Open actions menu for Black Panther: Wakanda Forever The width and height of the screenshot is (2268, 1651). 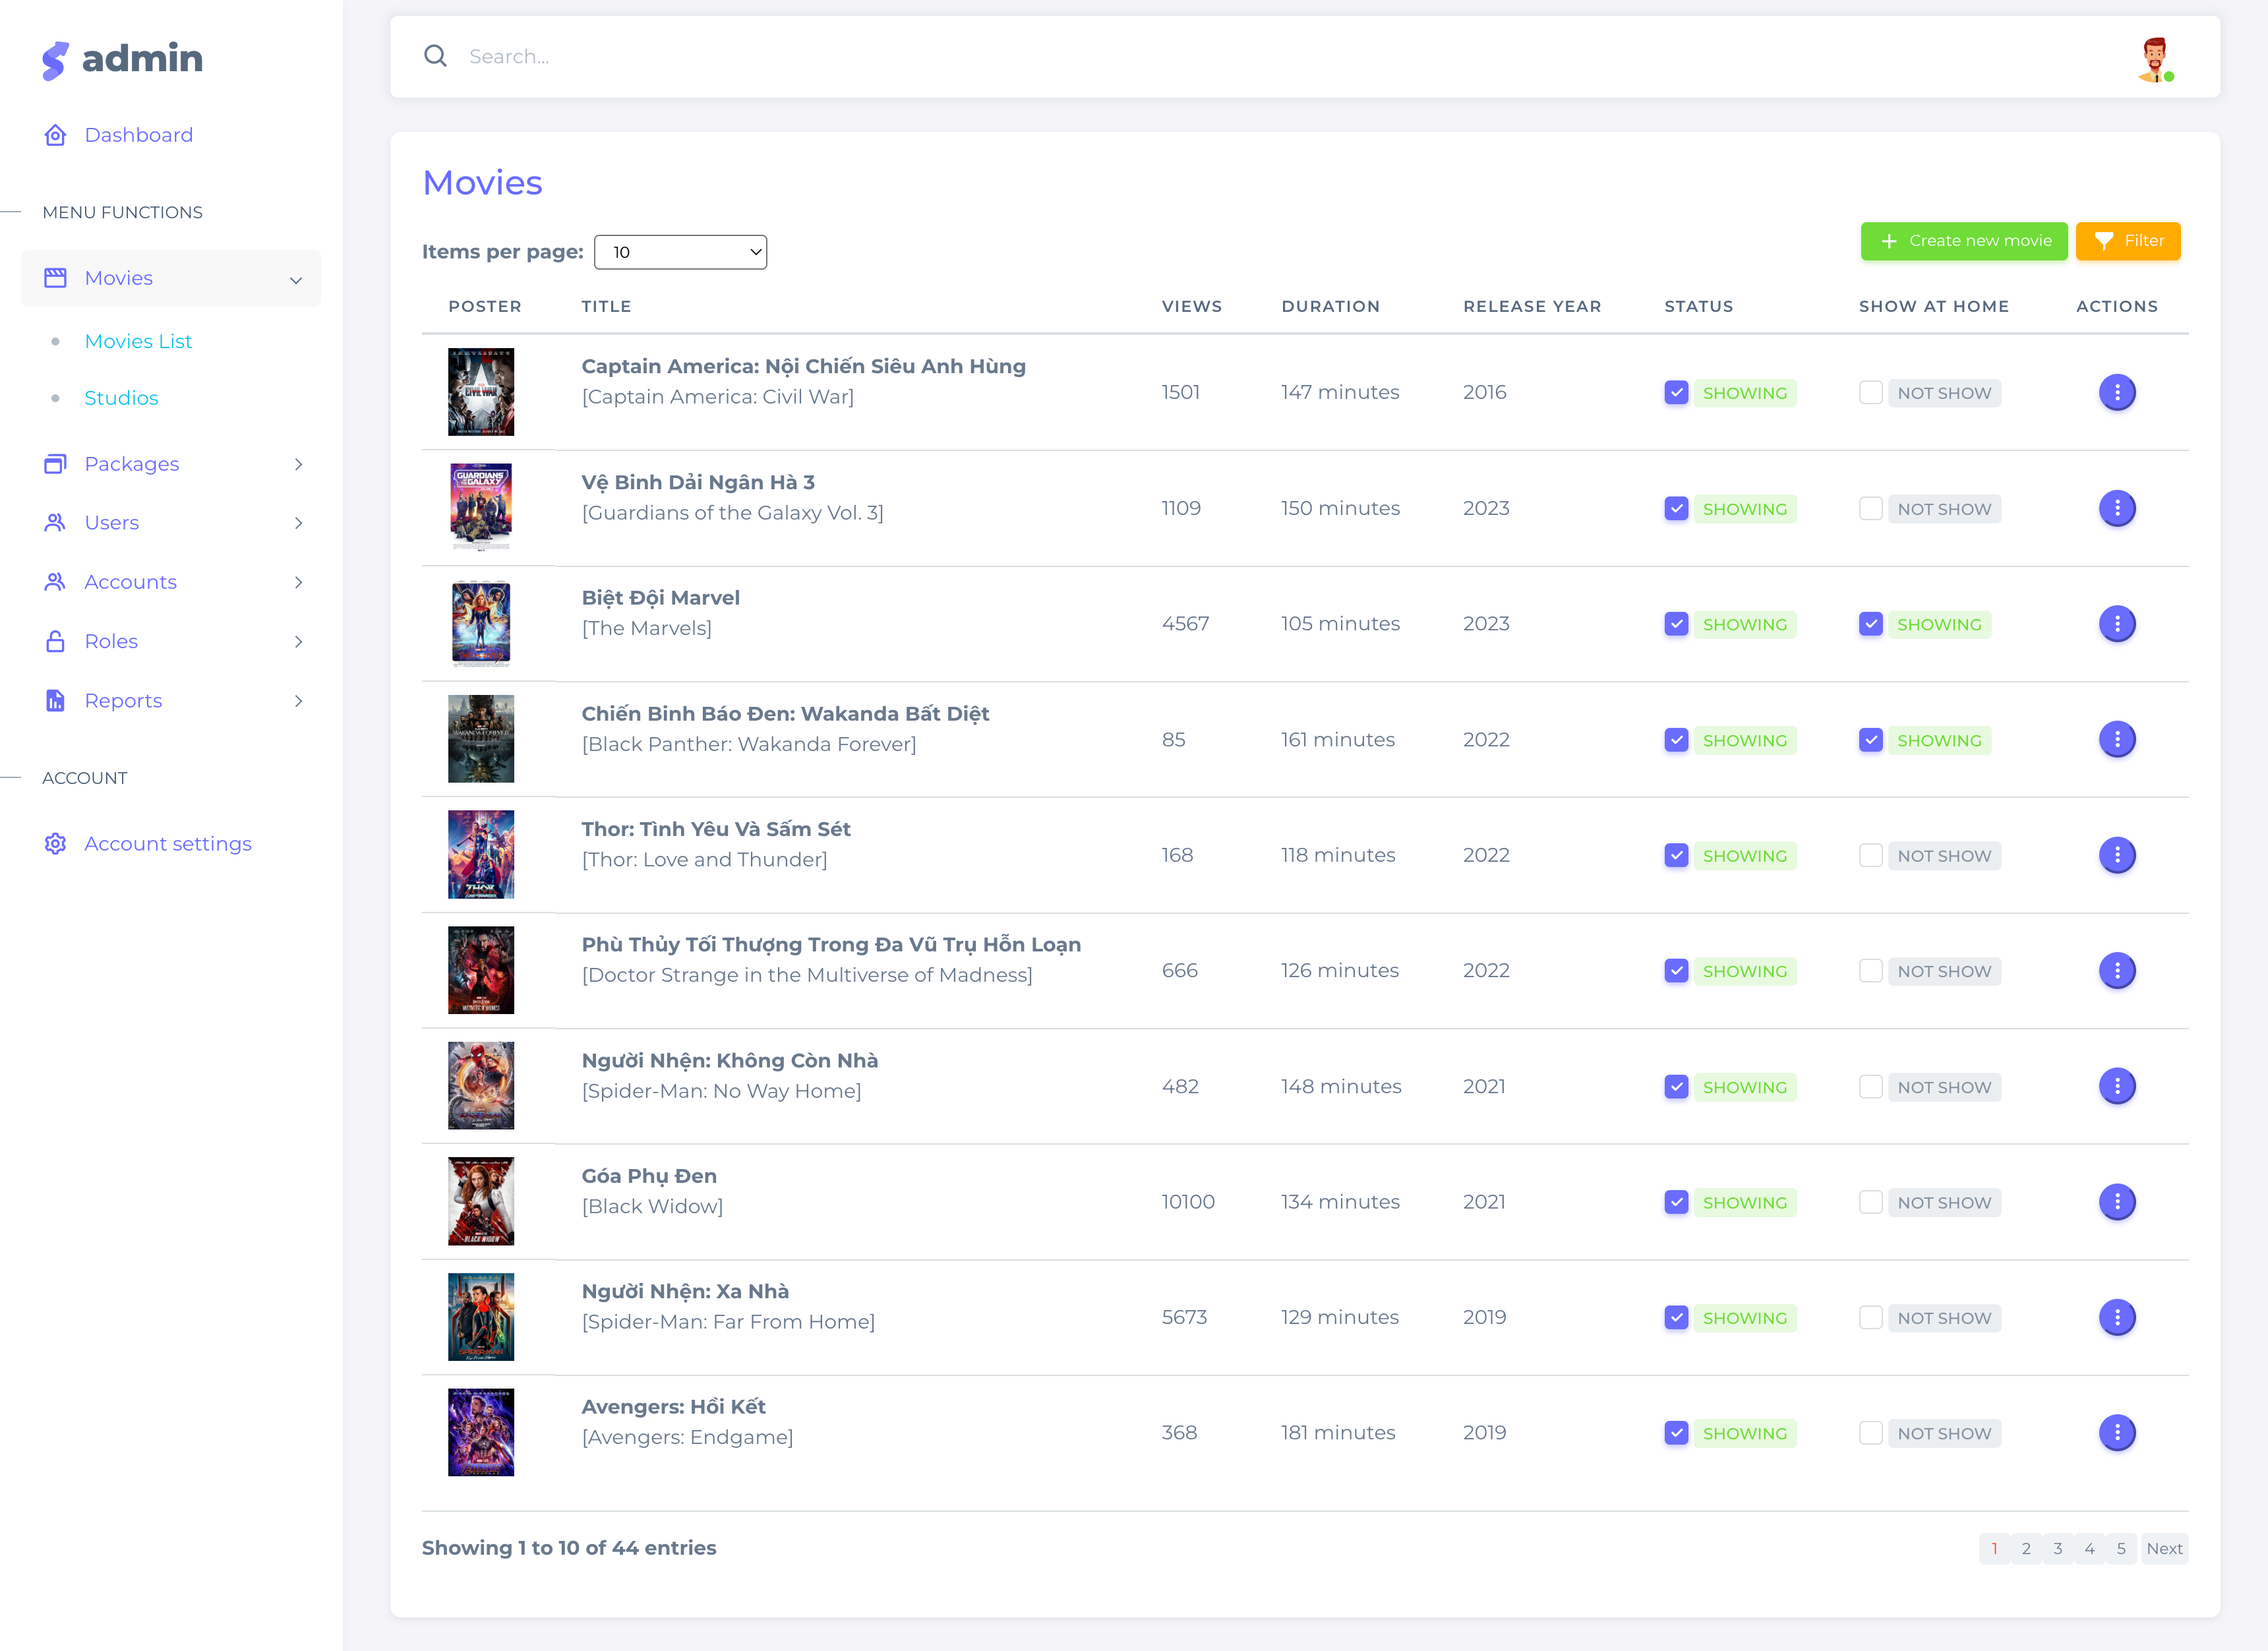pyautogui.click(x=2116, y=739)
